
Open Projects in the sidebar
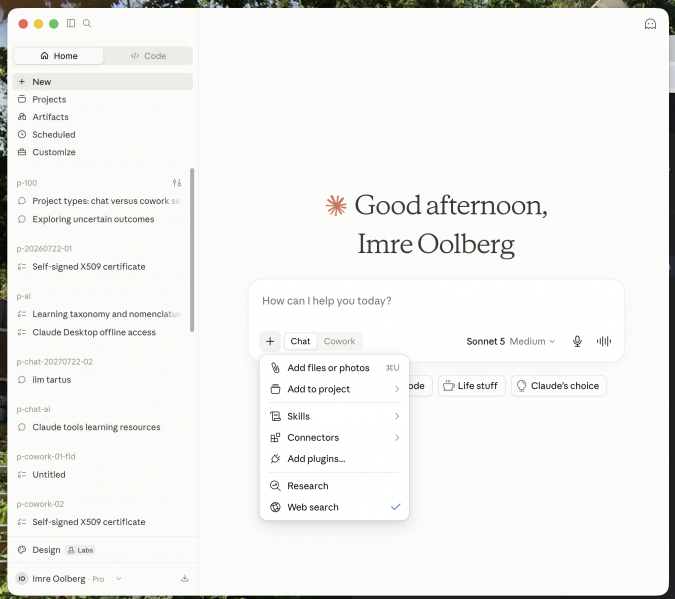click(103, 99)
